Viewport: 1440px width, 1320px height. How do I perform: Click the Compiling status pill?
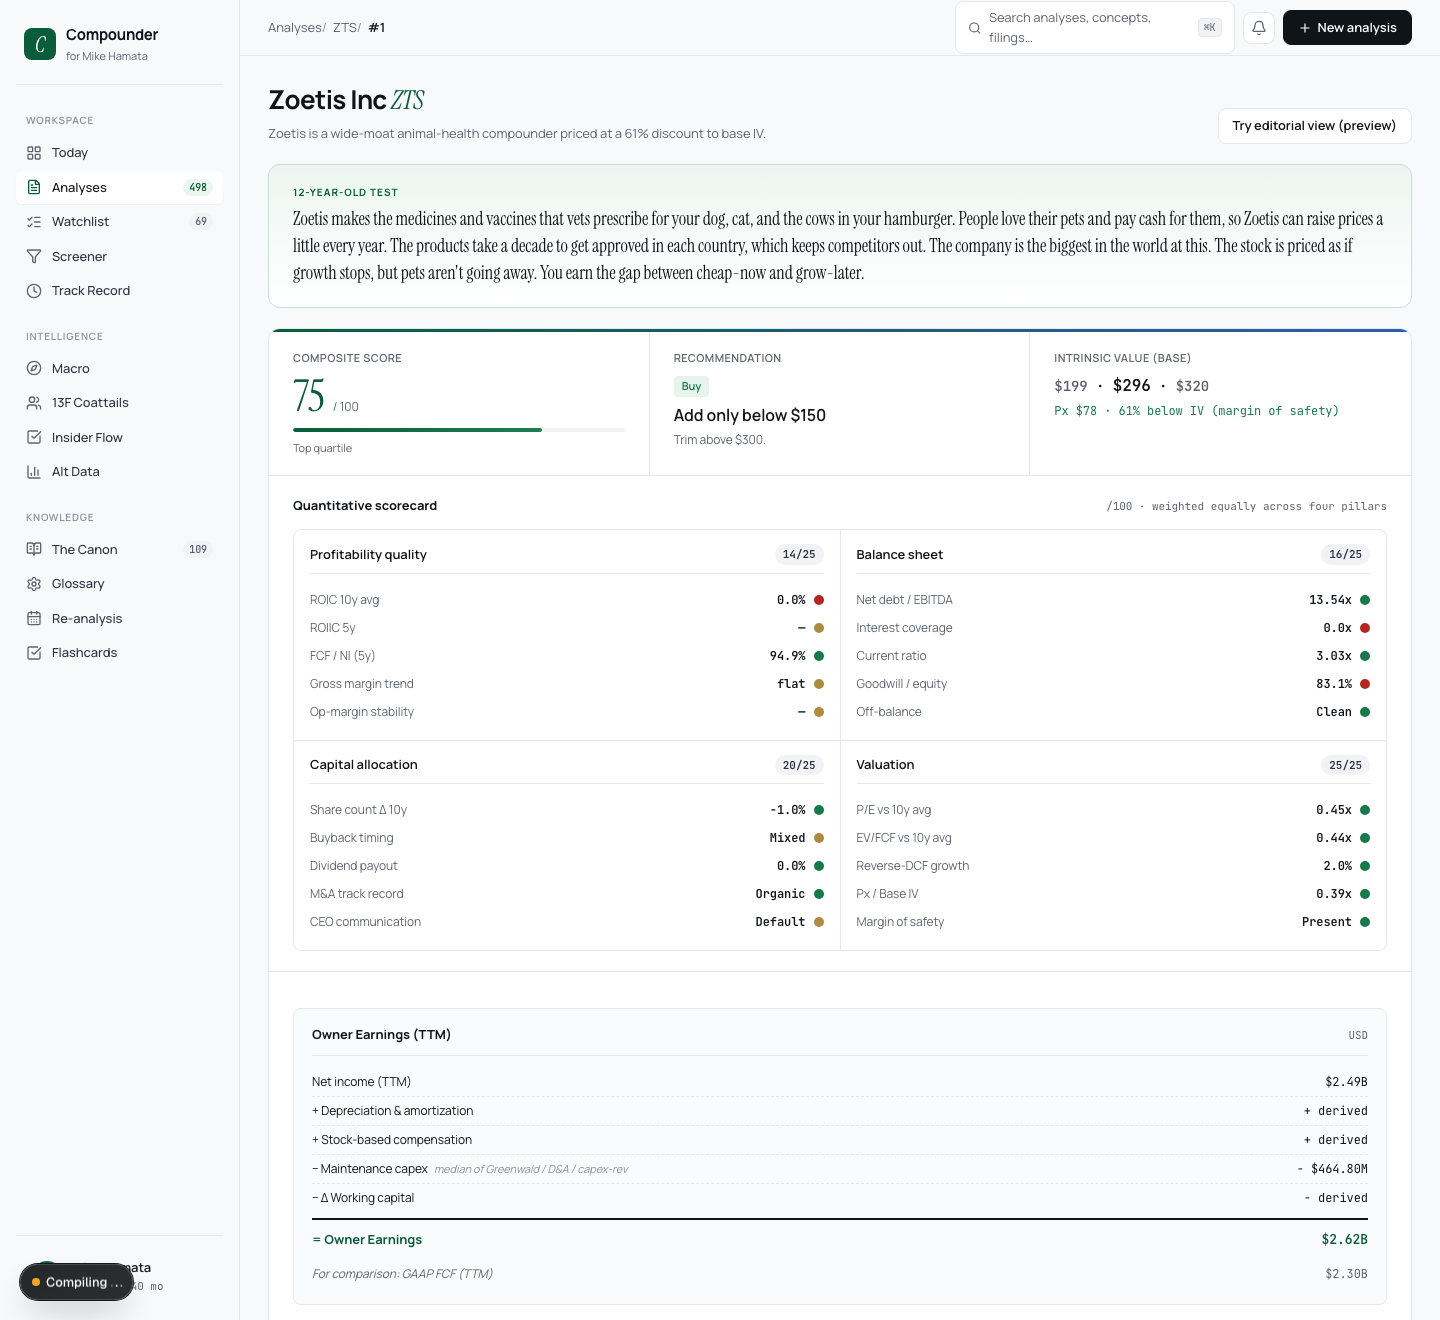tap(76, 1282)
